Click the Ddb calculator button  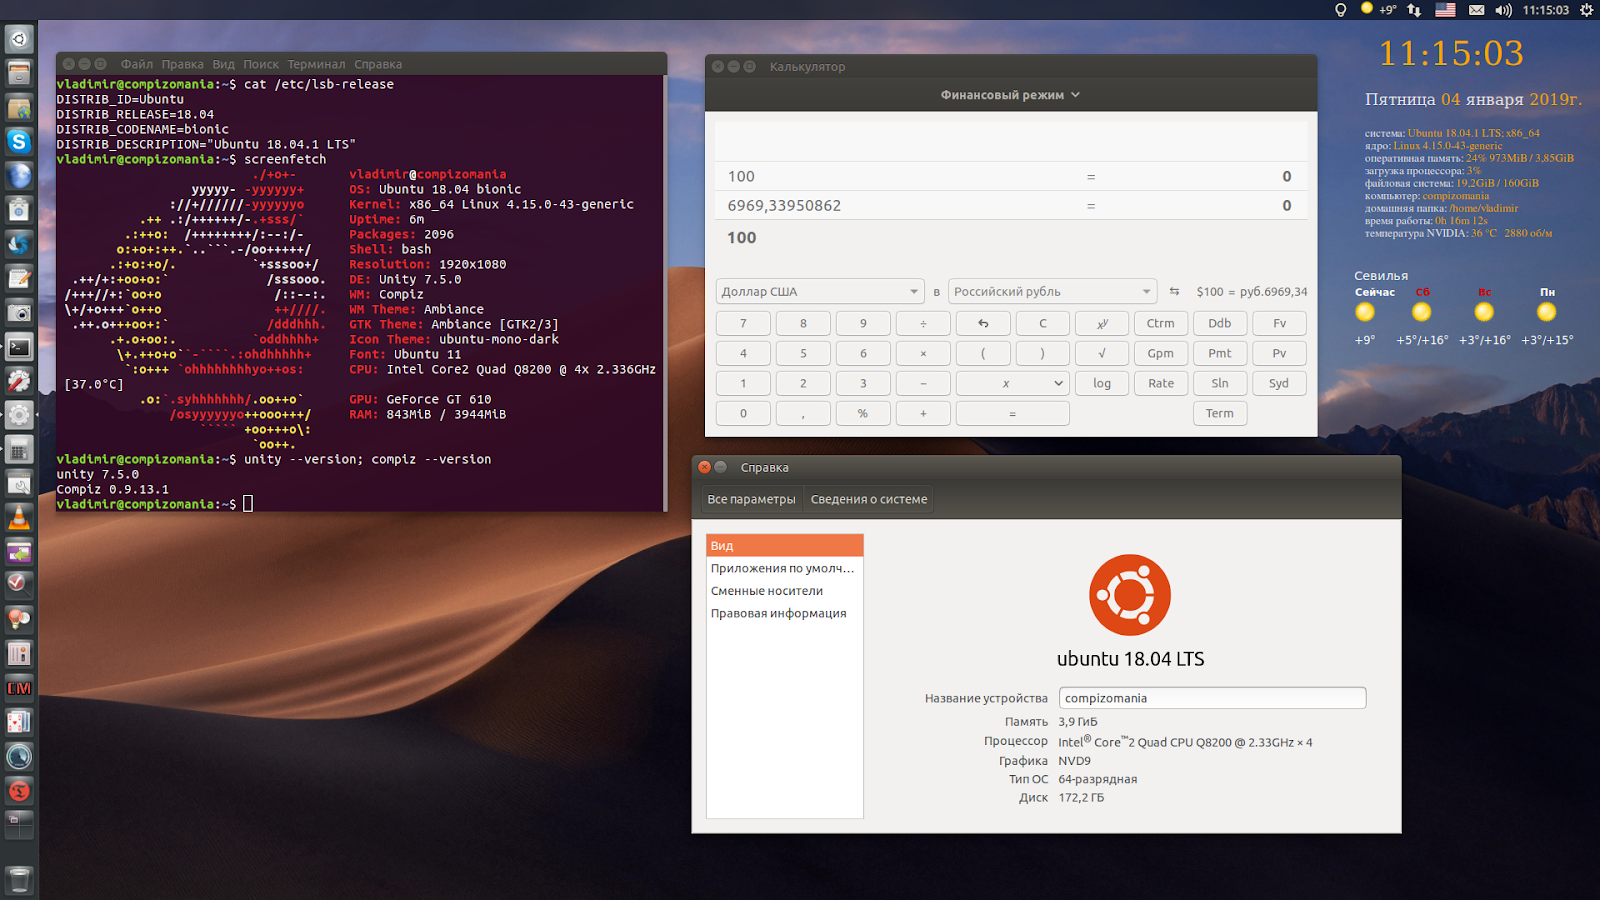1219,323
